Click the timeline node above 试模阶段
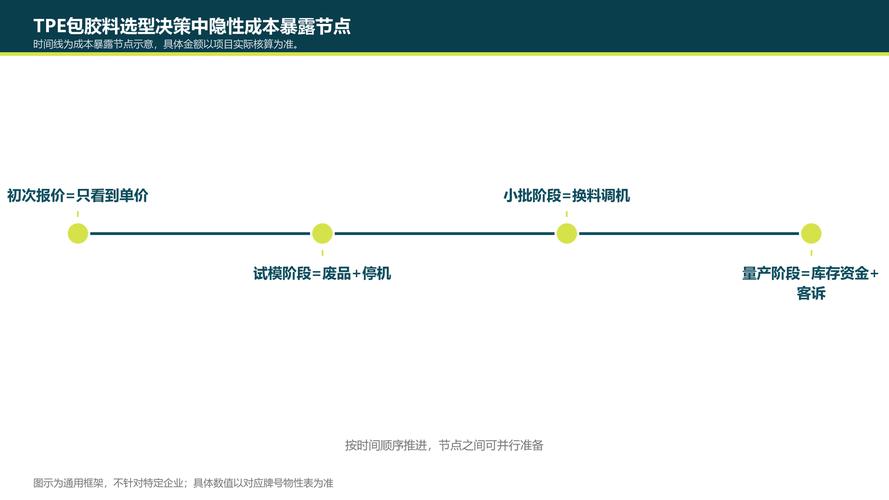 (x=322, y=234)
